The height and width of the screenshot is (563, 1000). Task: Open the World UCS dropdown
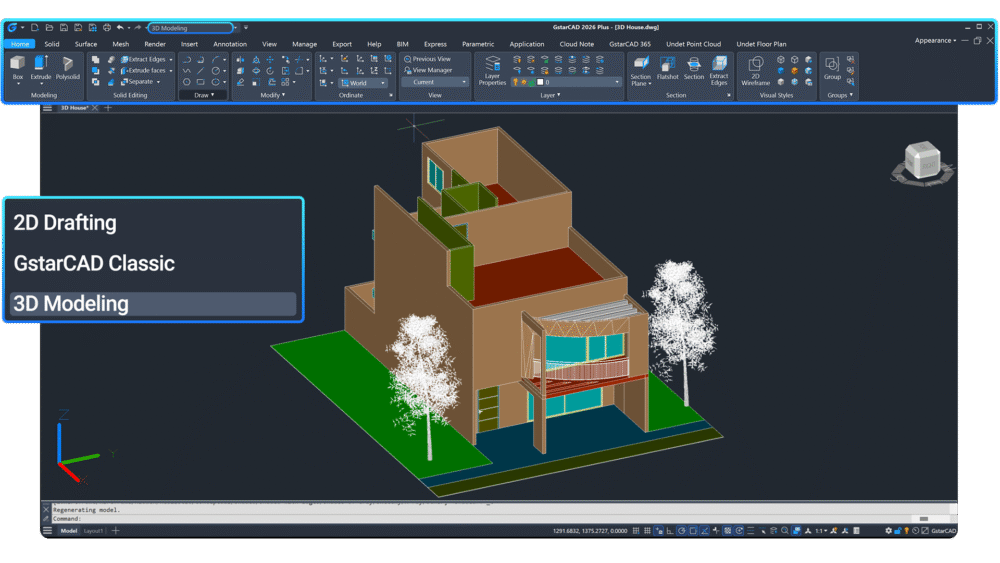point(363,83)
